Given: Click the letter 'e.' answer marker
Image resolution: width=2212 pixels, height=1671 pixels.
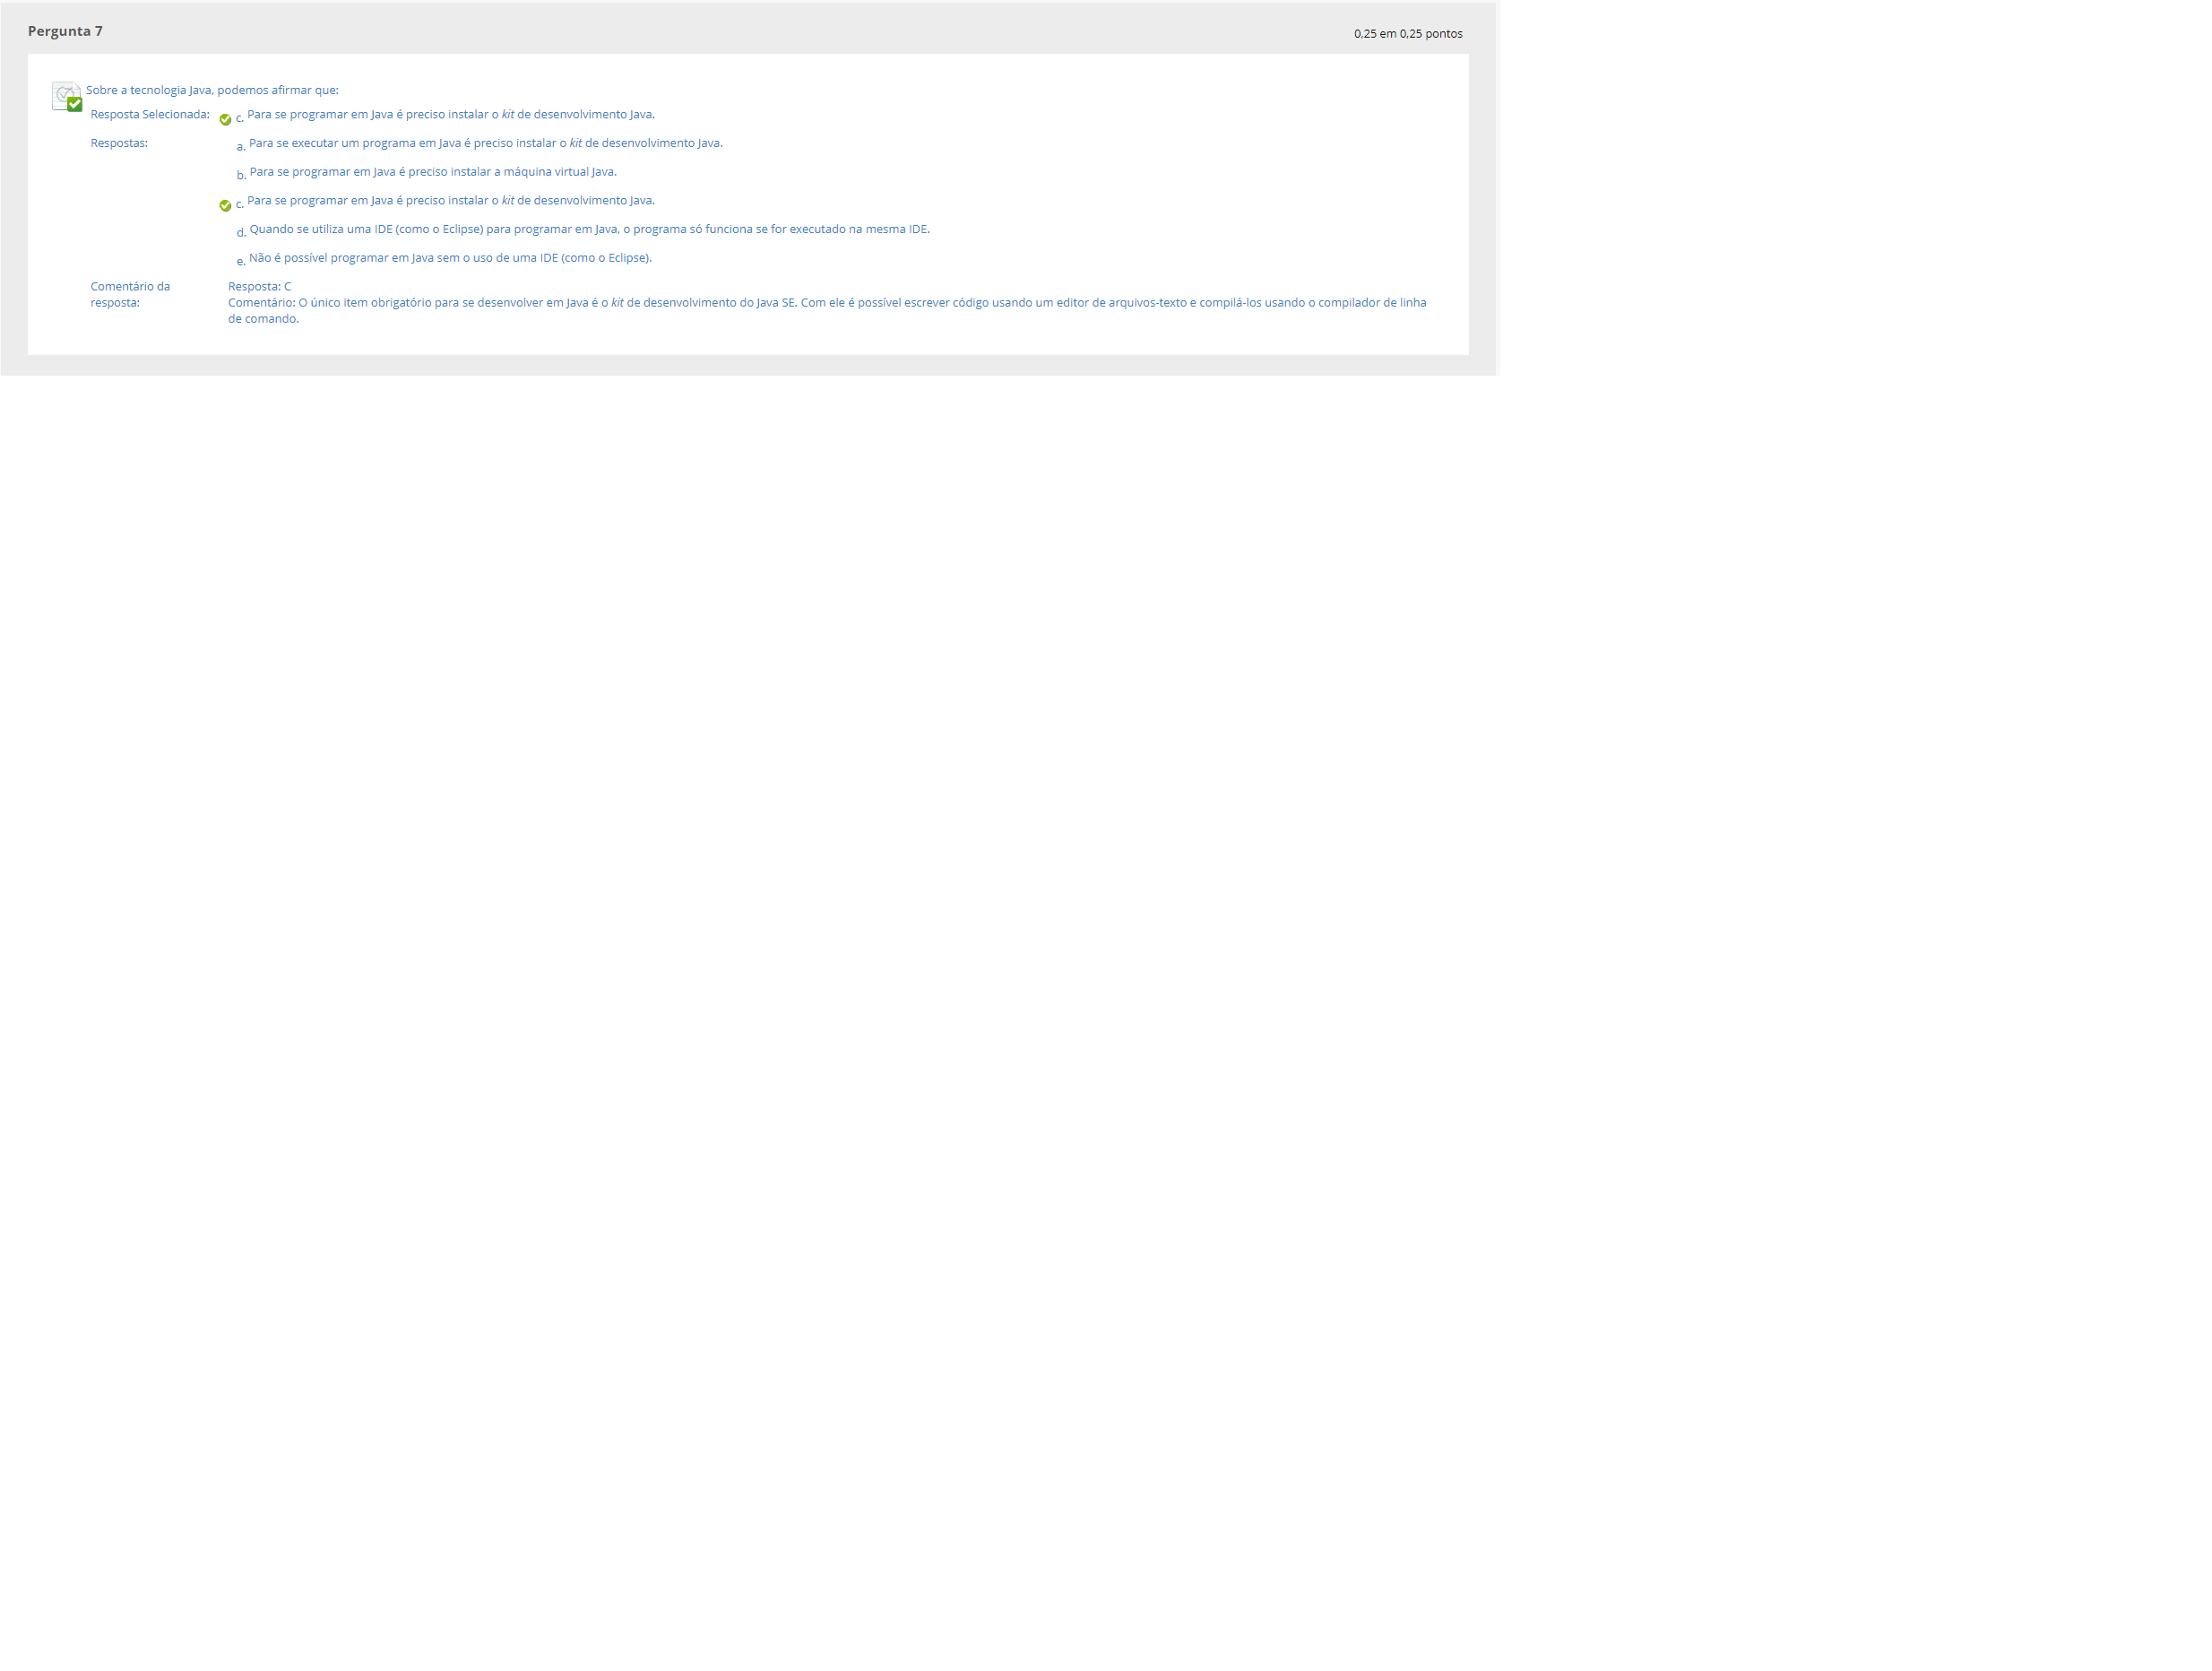Looking at the screenshot, I should click(241, 262).
